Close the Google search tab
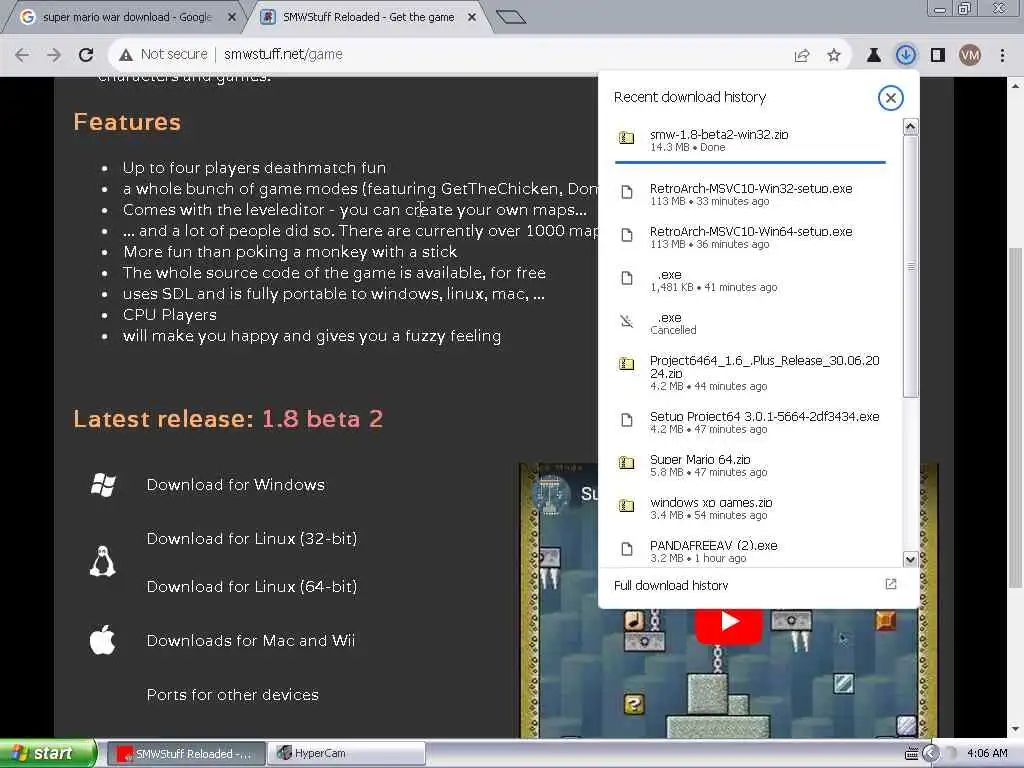Screen dimensions: 1024x768 (x=232, y=17)
